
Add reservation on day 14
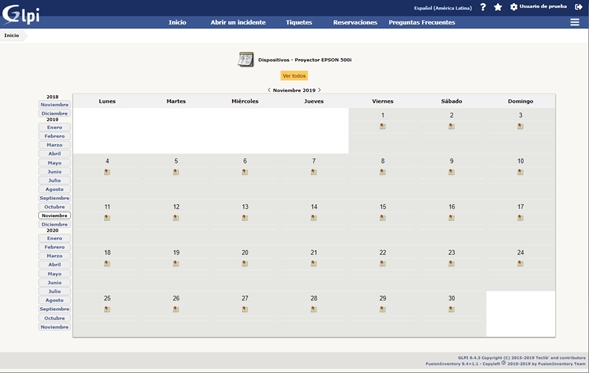314,218
